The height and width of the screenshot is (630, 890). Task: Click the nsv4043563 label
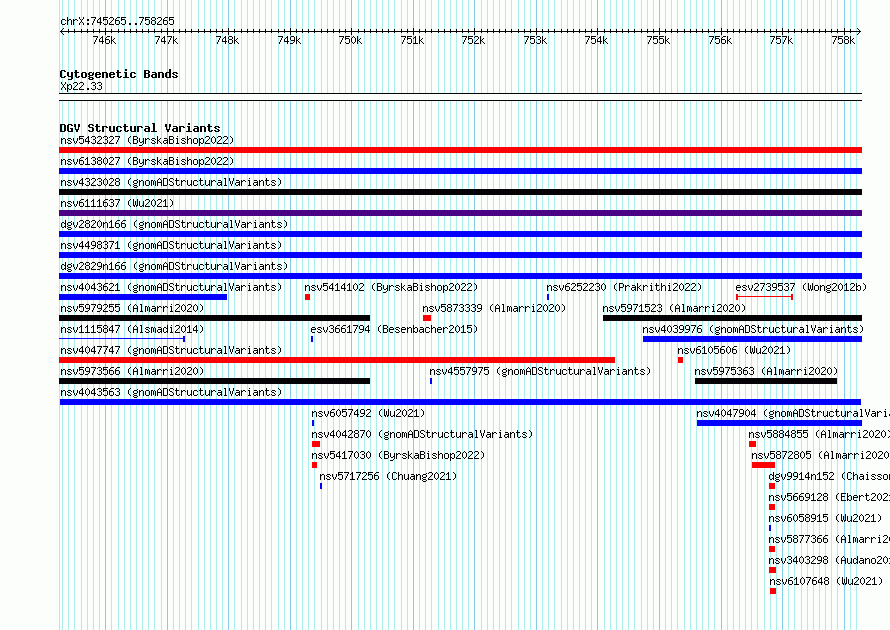point(171,392)
